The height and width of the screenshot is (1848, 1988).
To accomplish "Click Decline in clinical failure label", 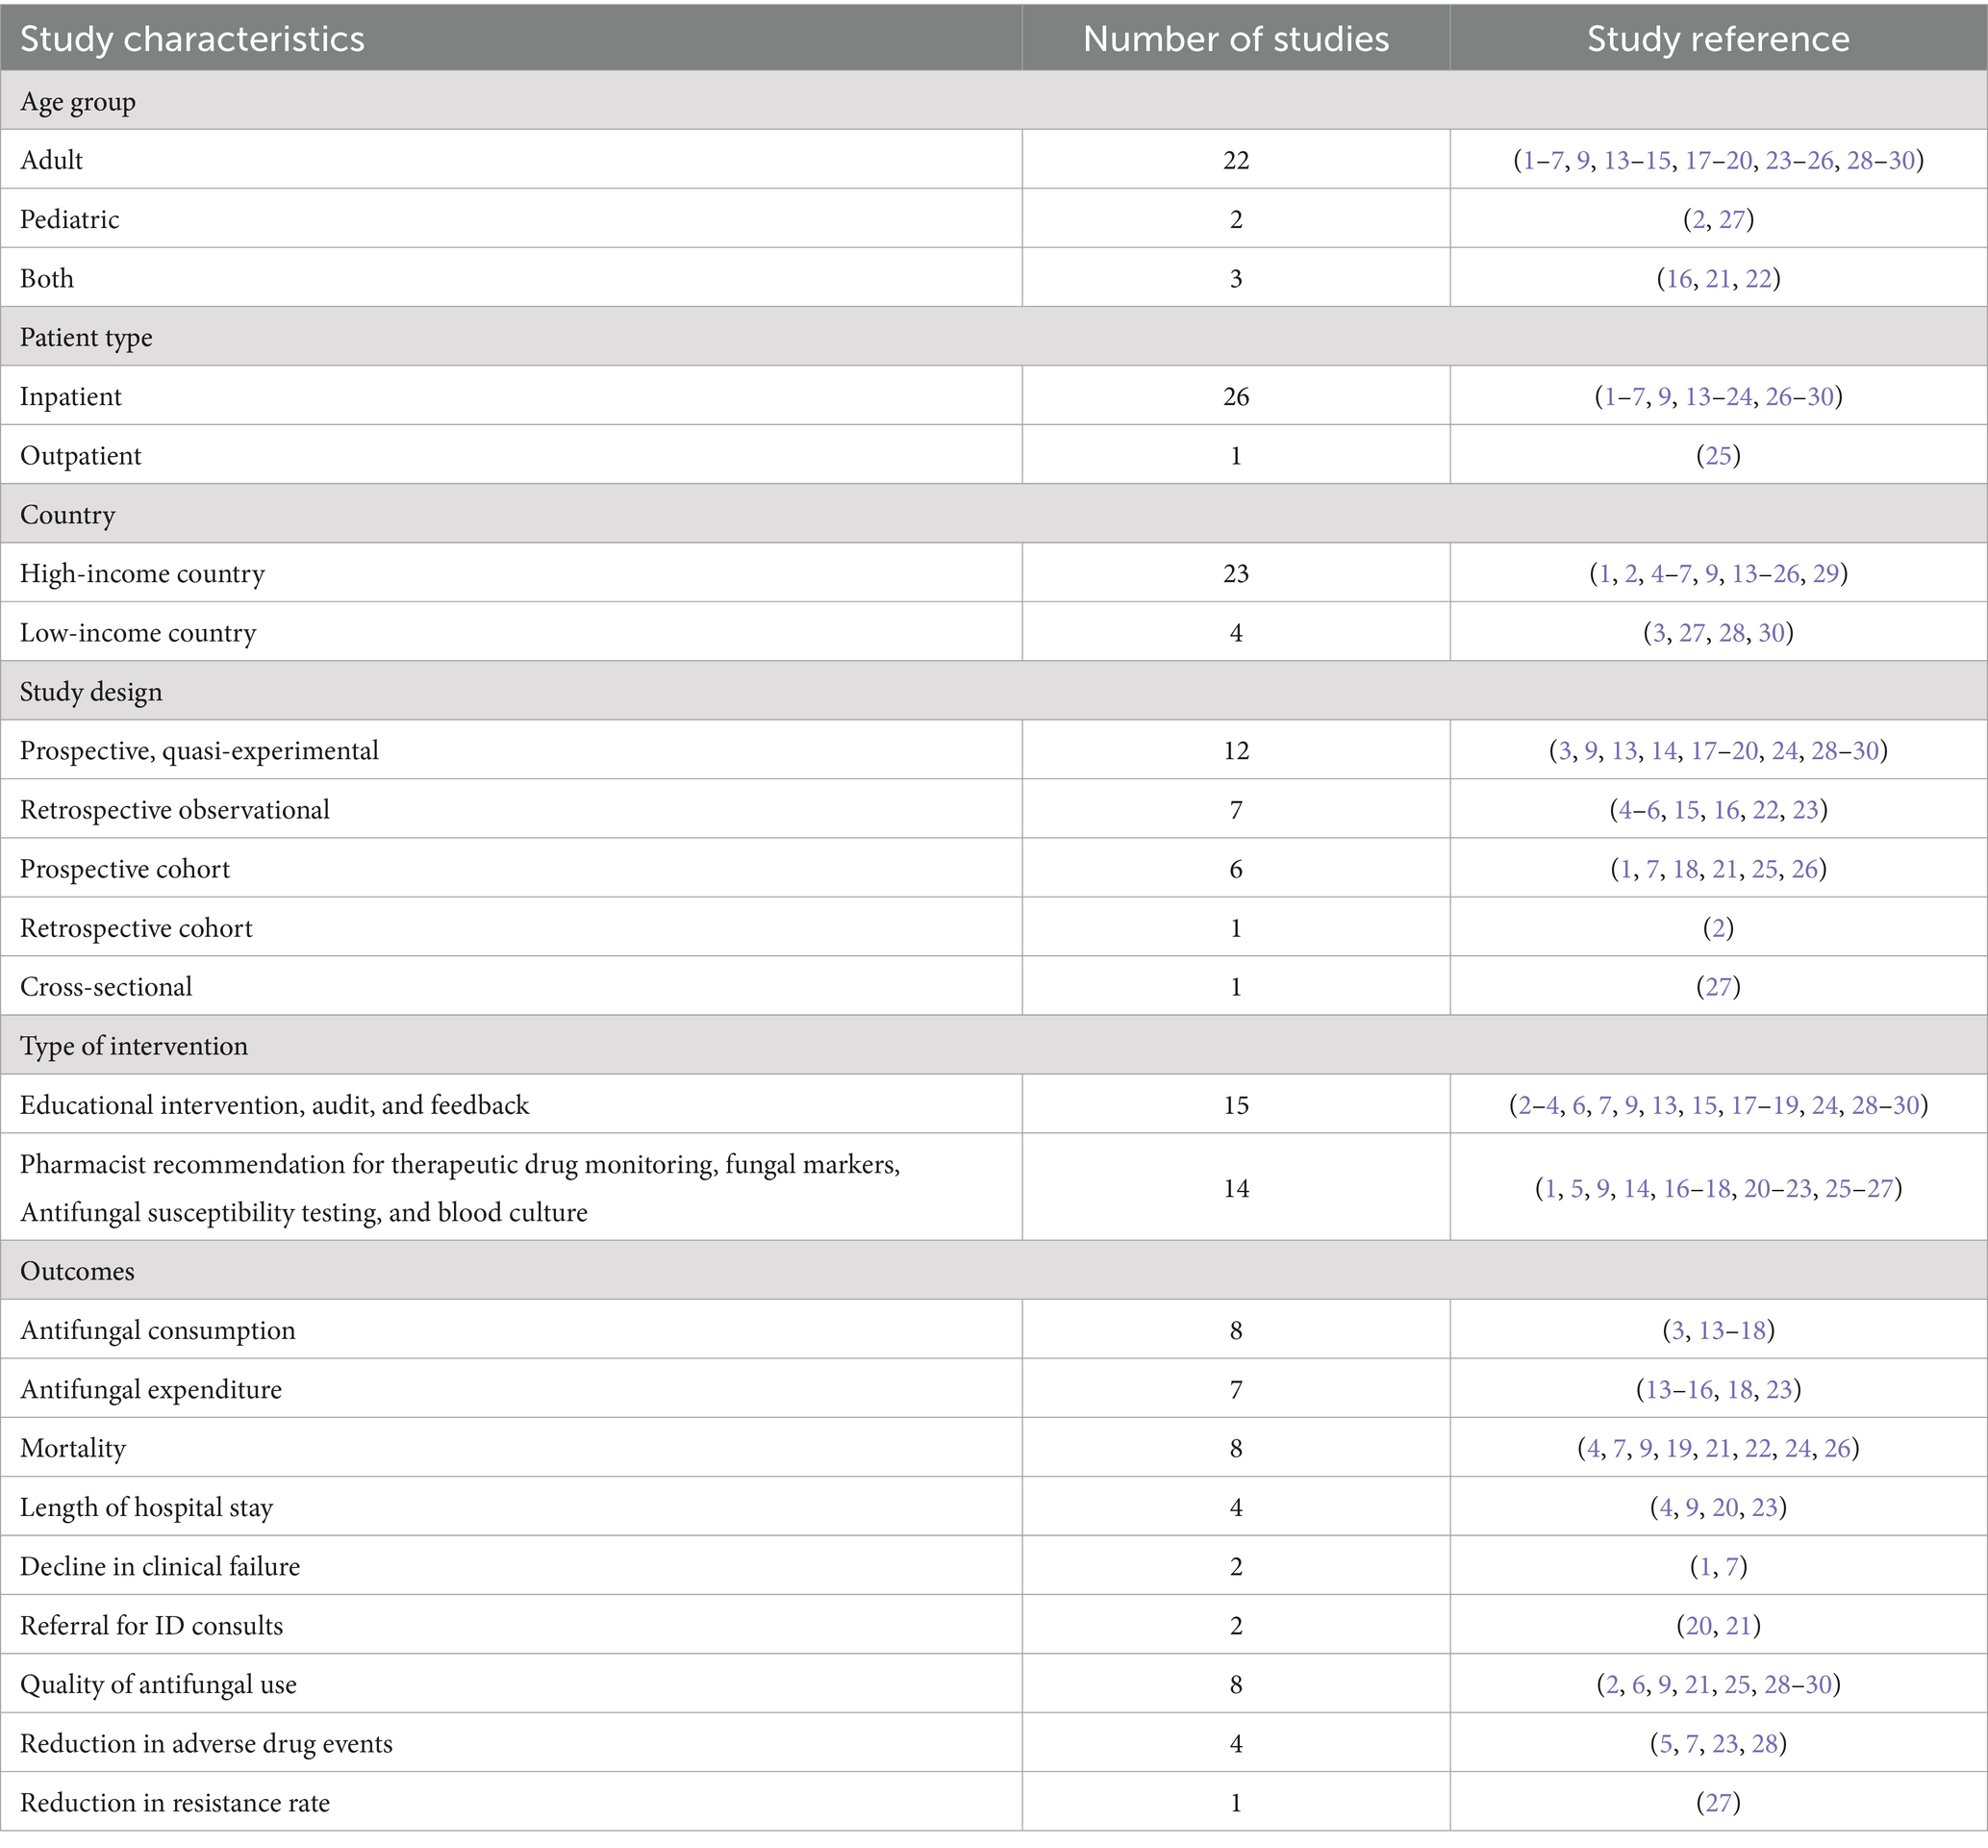I will click(x=160, y=1565).
